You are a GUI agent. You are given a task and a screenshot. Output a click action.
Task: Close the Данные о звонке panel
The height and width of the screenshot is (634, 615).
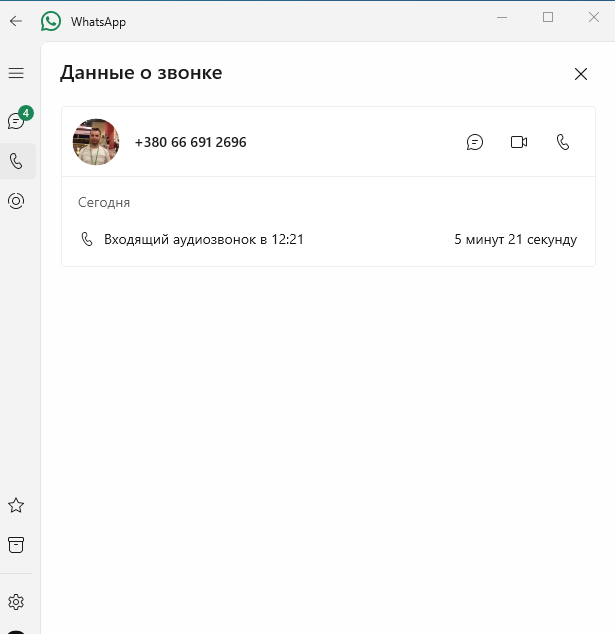click(x=581, y=74)
